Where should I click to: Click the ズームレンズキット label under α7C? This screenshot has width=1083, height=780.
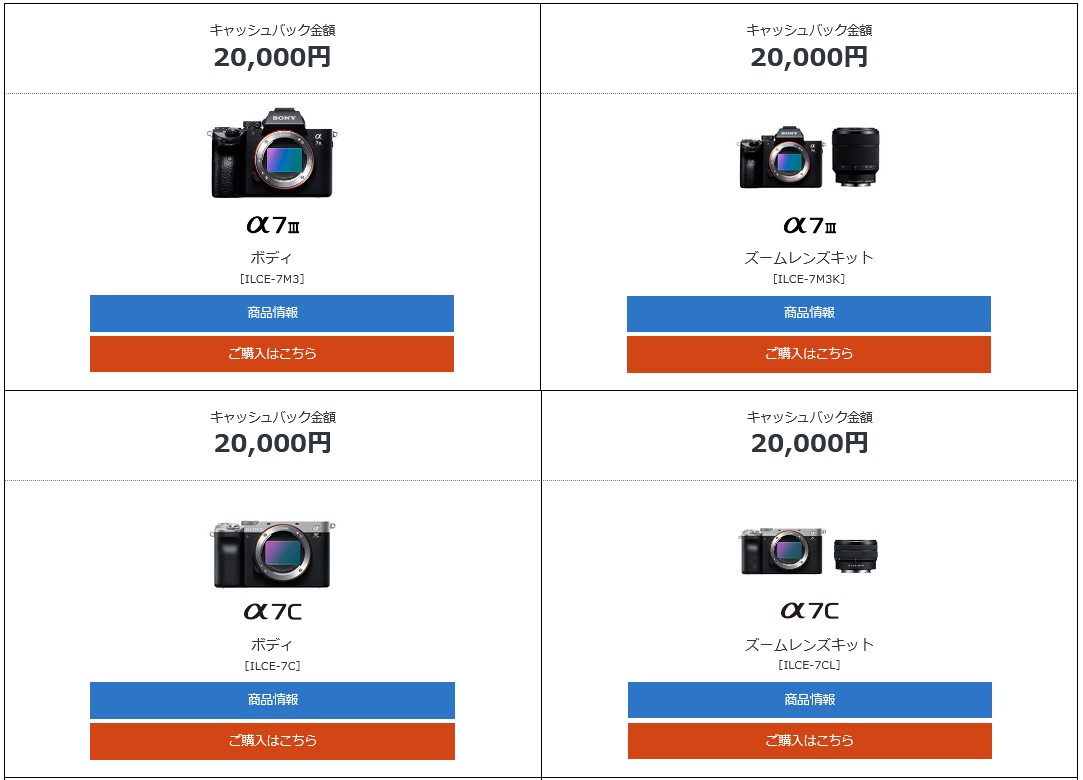pyautogui.click(x=809, y=645)
